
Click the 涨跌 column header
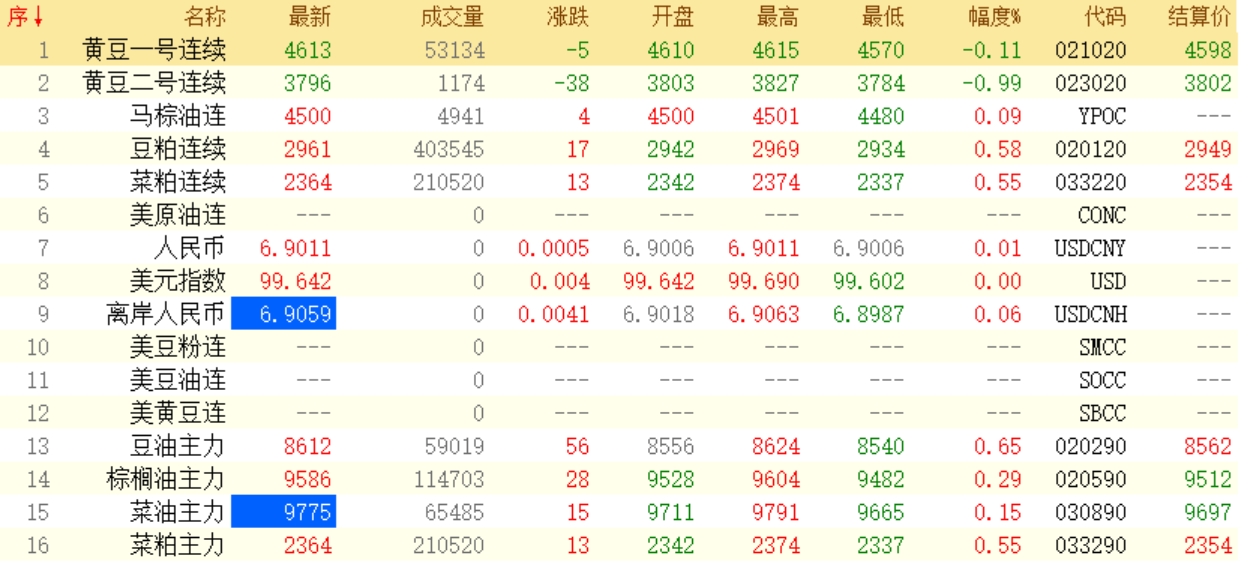coord(568,17)
